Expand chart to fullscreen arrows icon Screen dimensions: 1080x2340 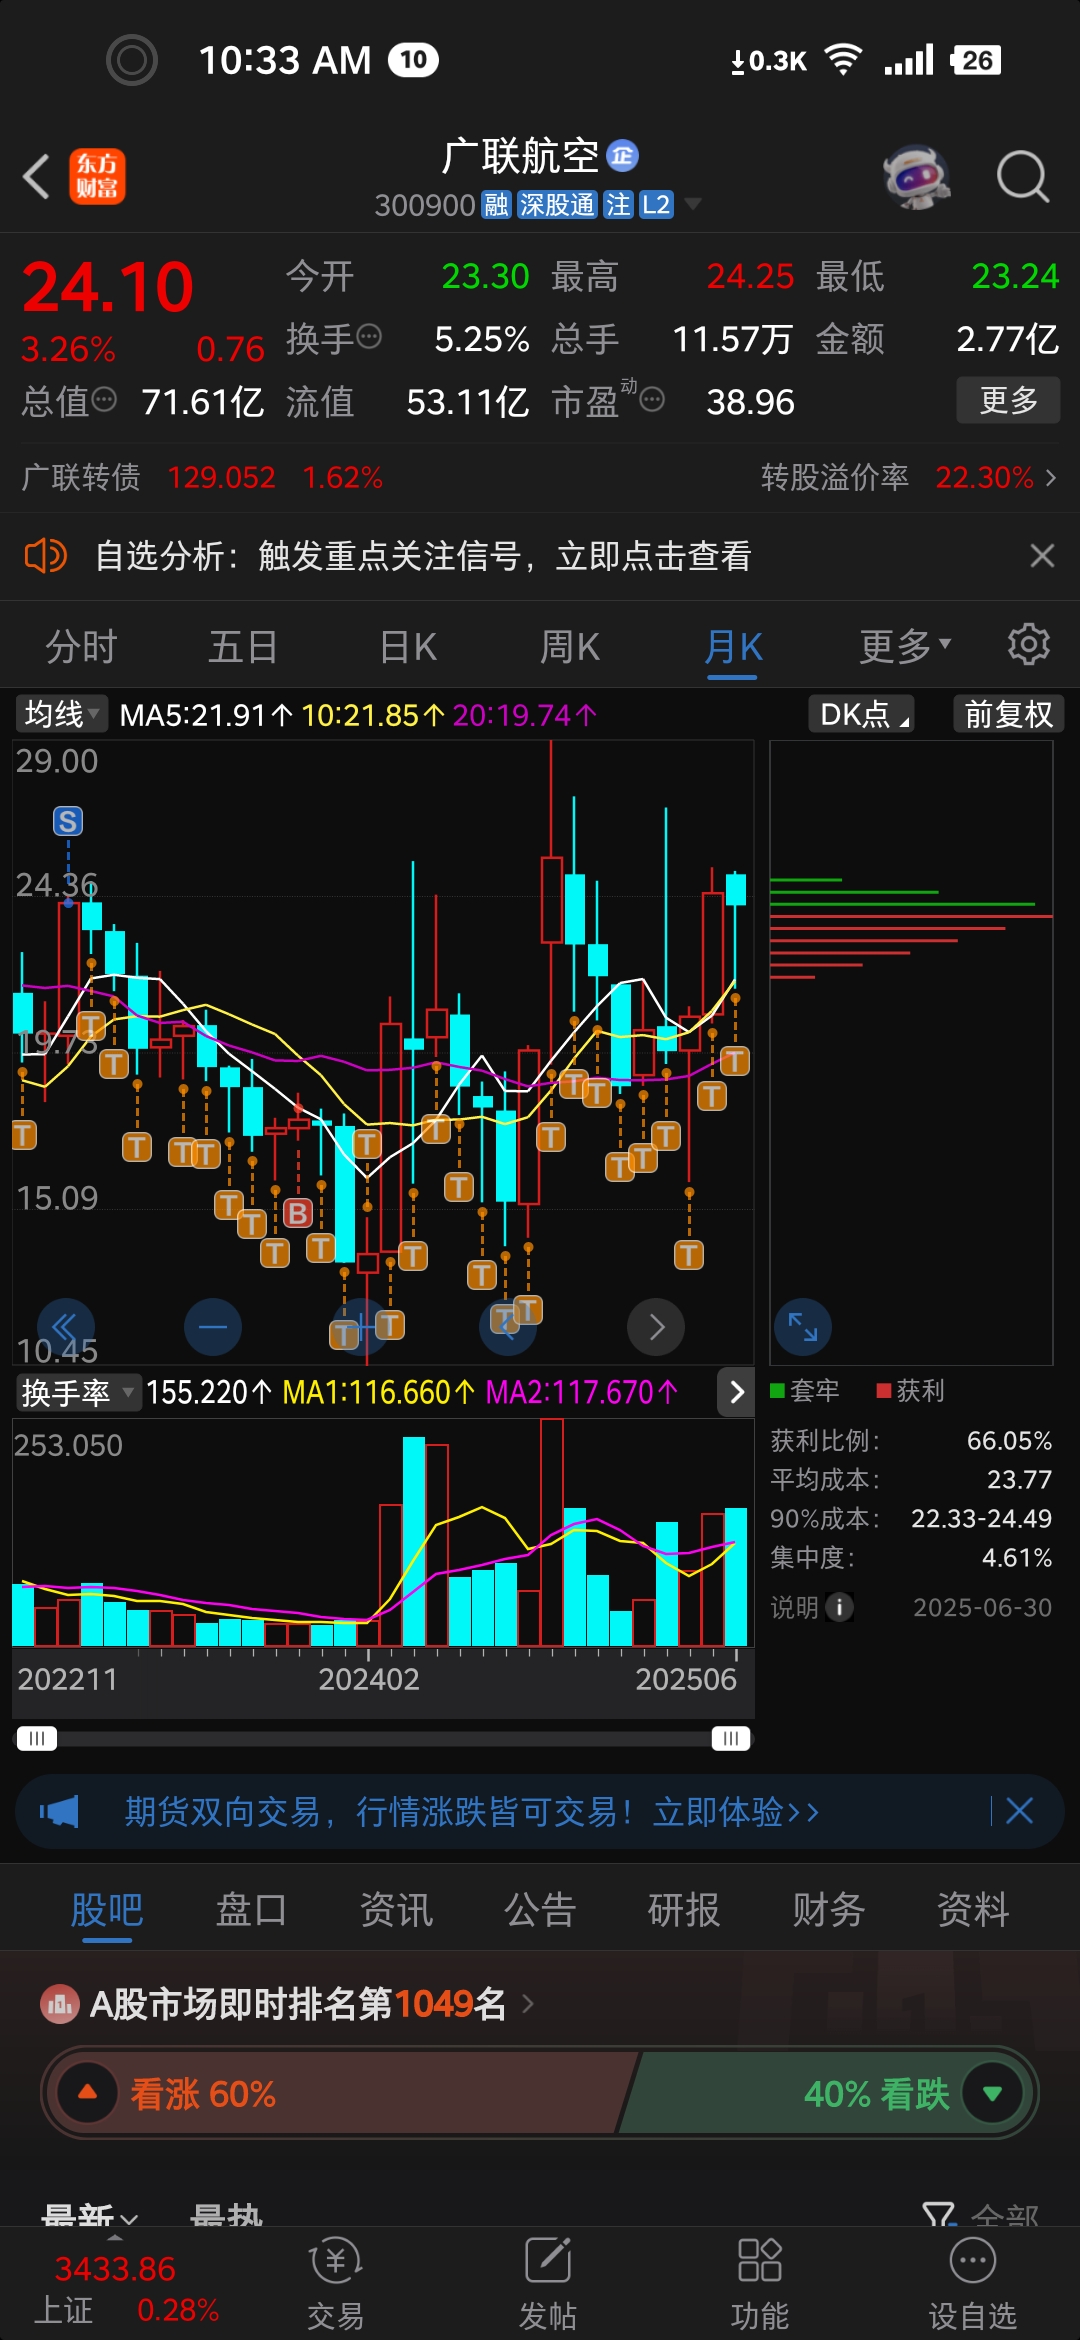tap(803, 1327)
